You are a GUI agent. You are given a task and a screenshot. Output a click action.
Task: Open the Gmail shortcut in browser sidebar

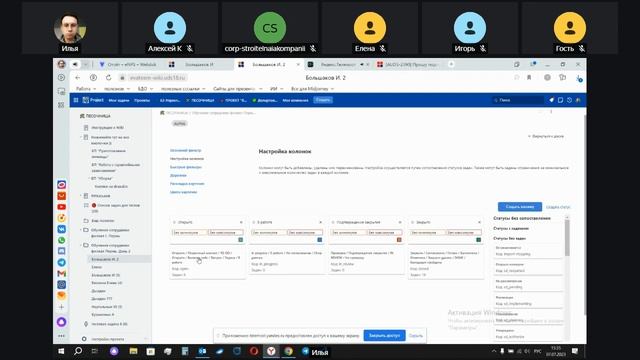[62, 273]
